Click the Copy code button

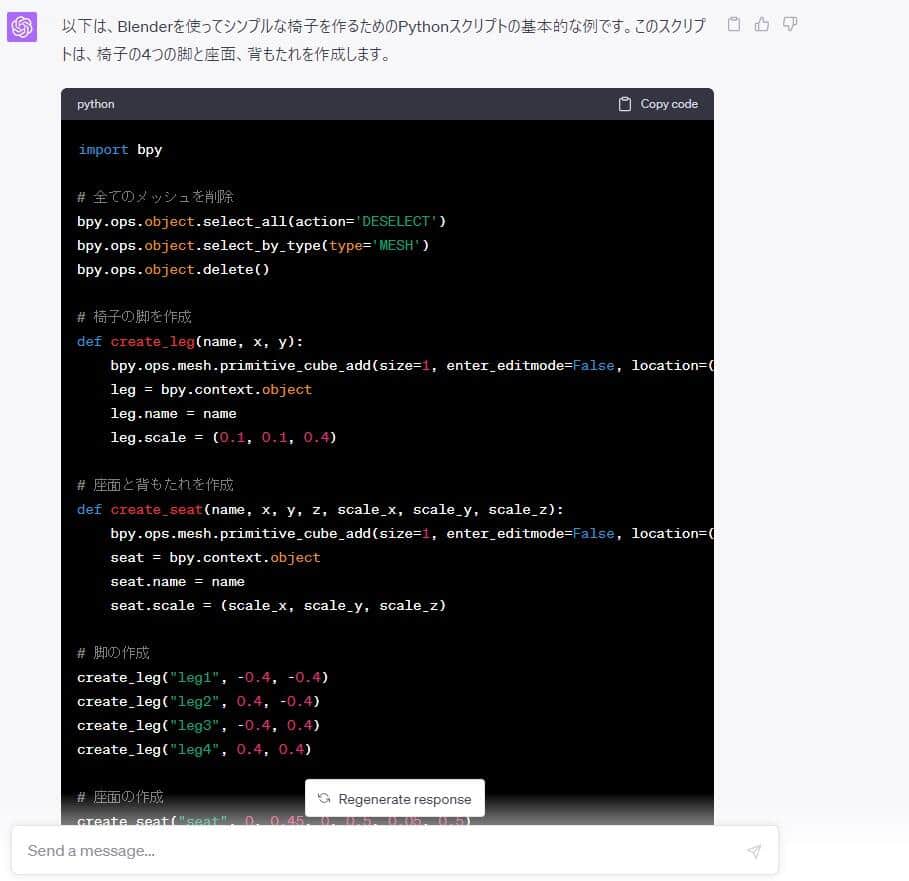658,104
